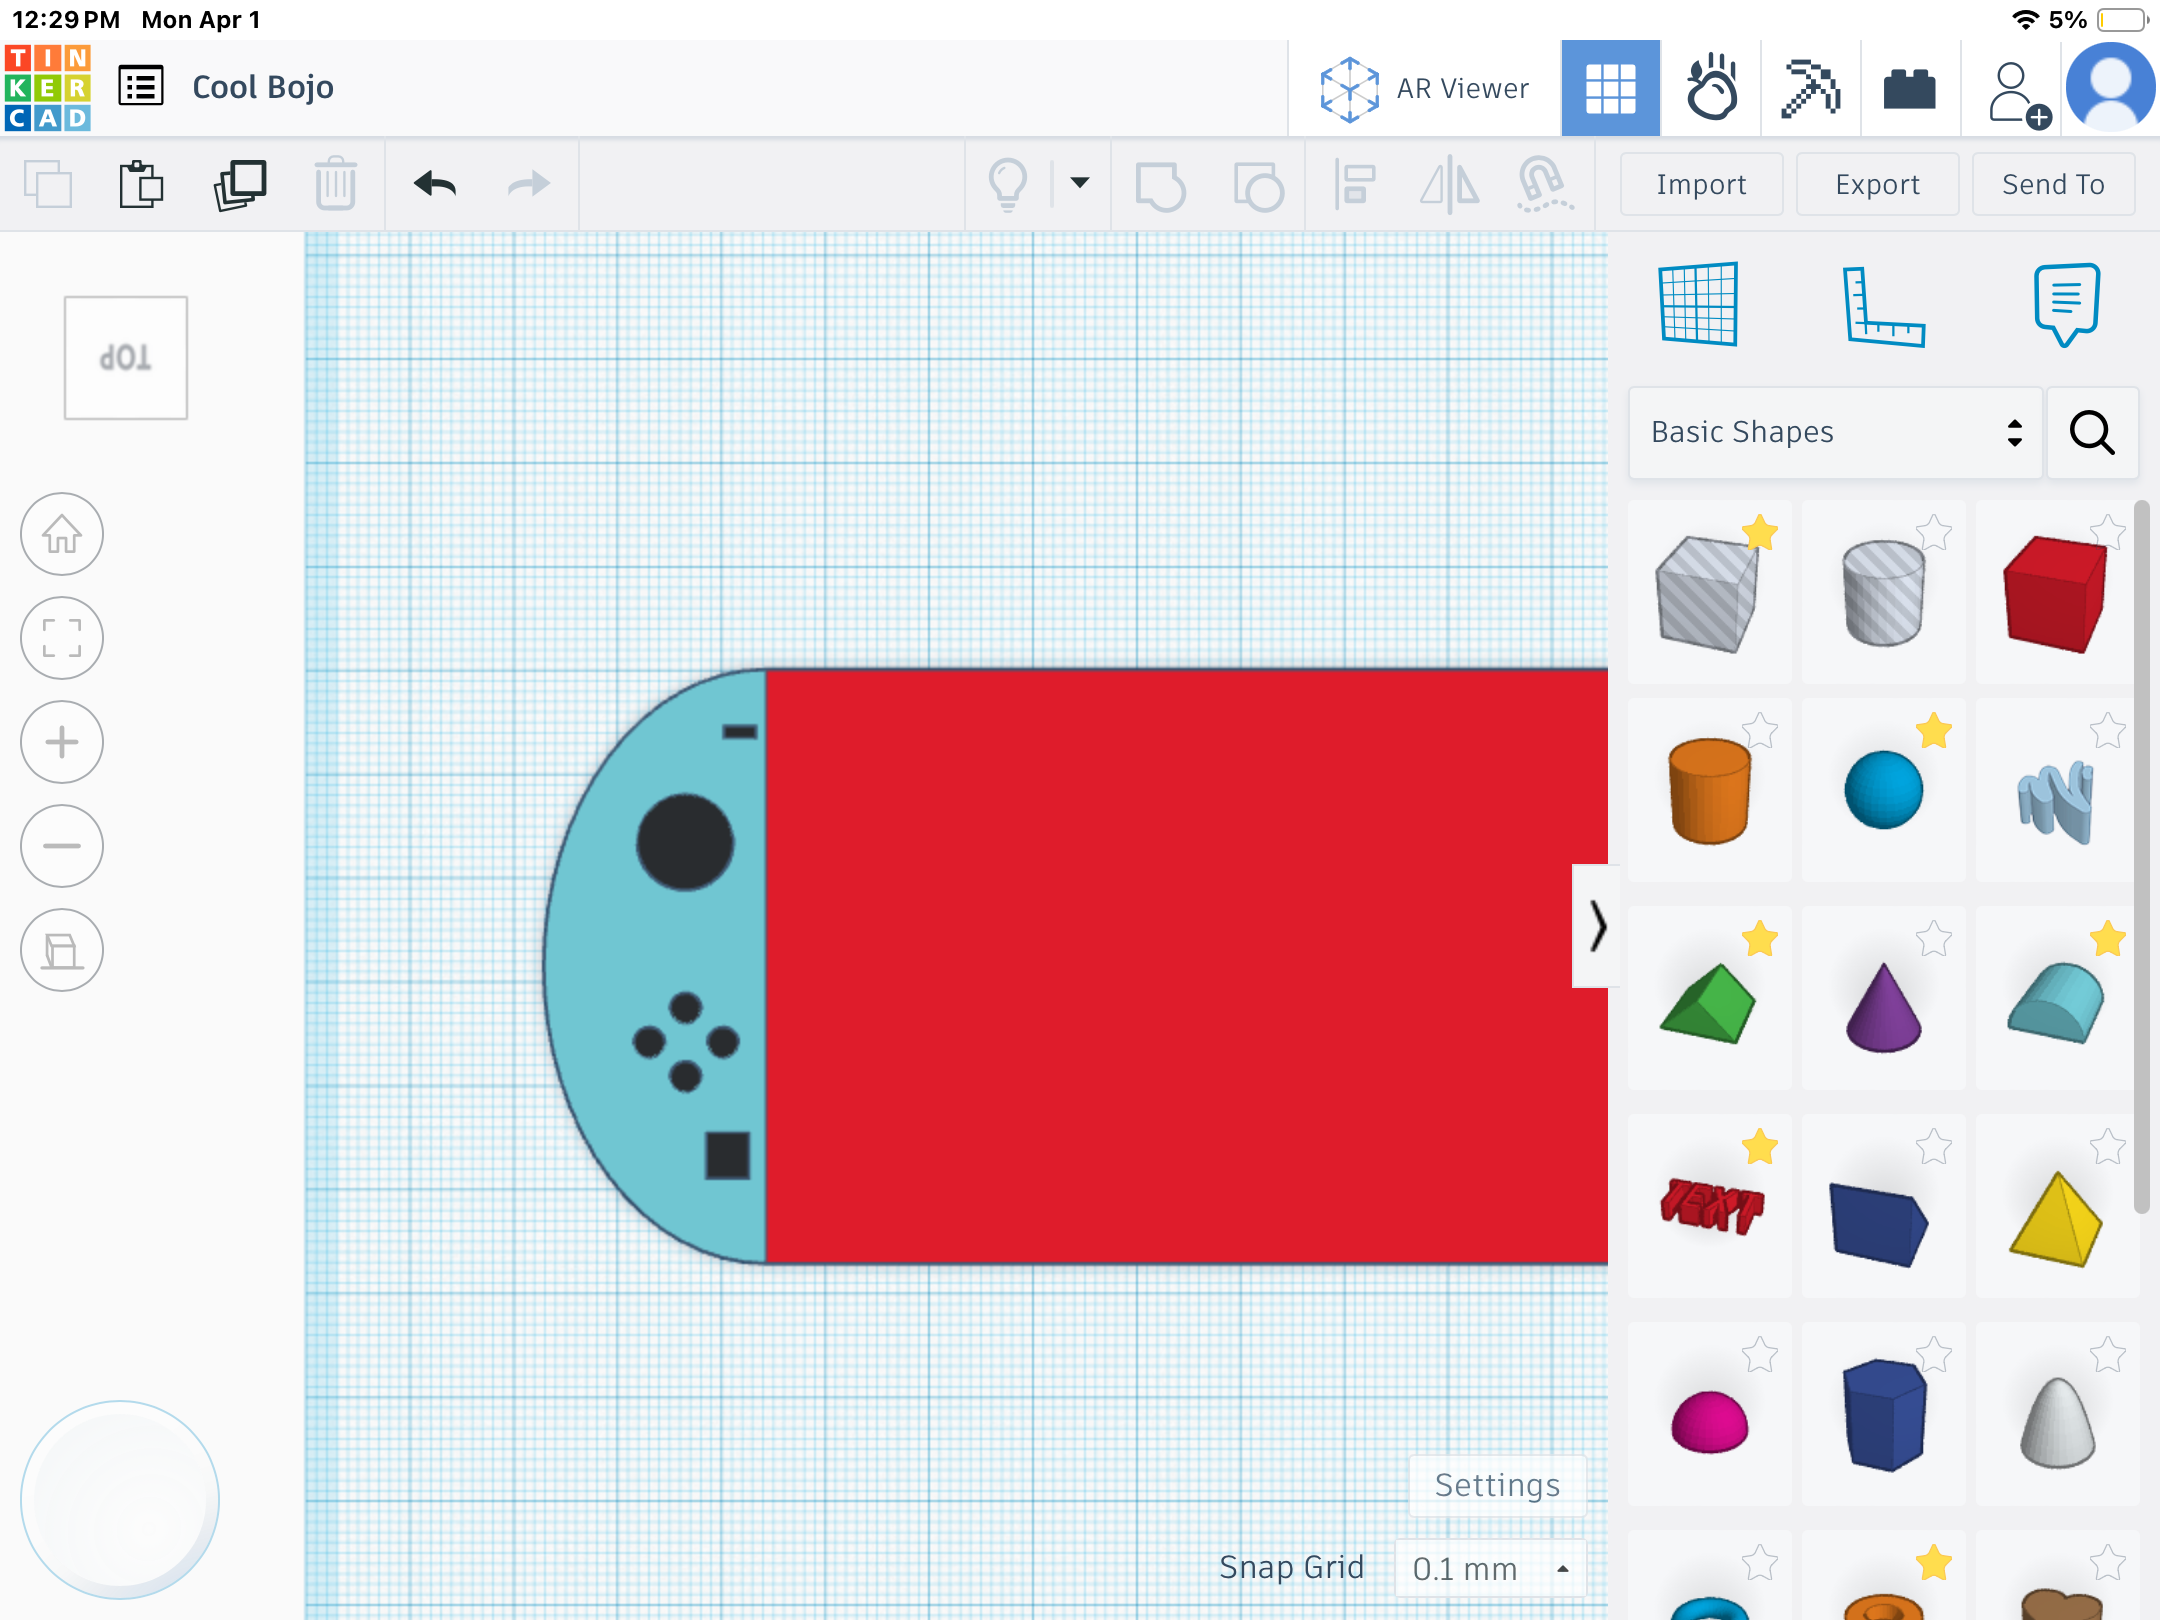
Task: Open the Tinkercad home logo
Action: tap(47, 88)
